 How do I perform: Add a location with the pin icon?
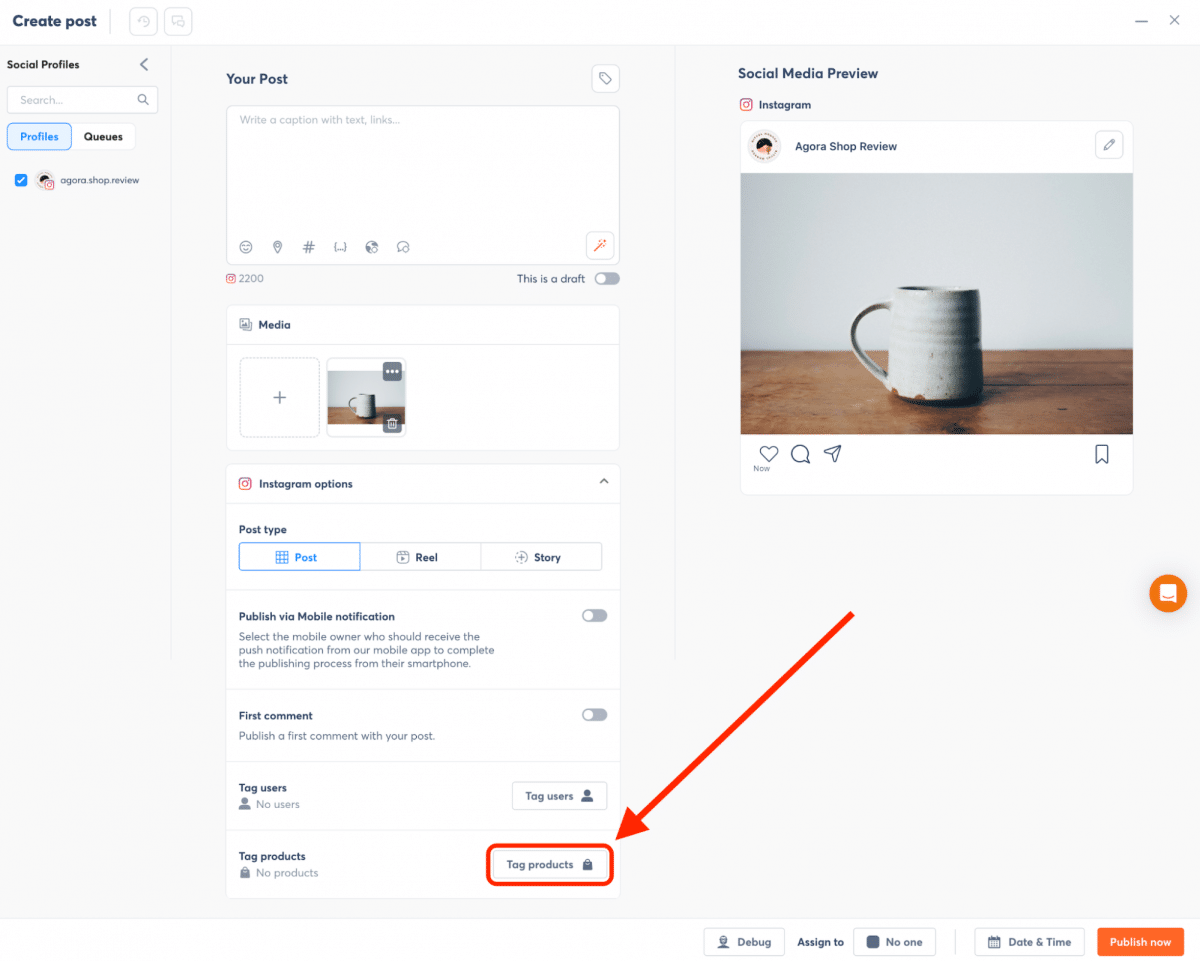pyautogui.click(x=277, y=246)
